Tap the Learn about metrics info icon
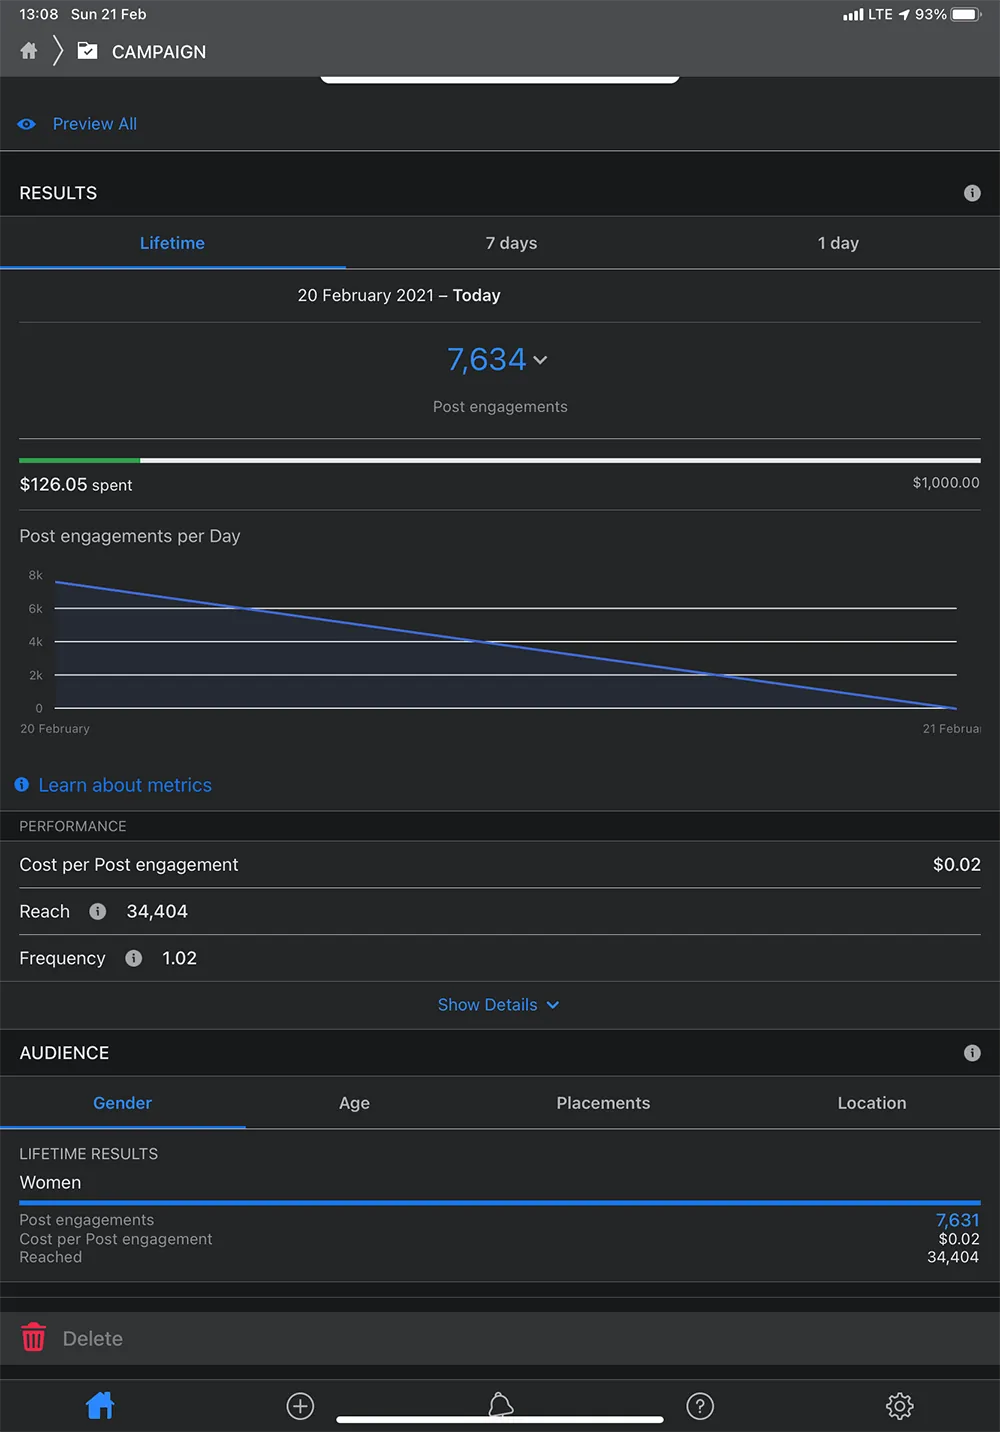 [x=22, y=785]
